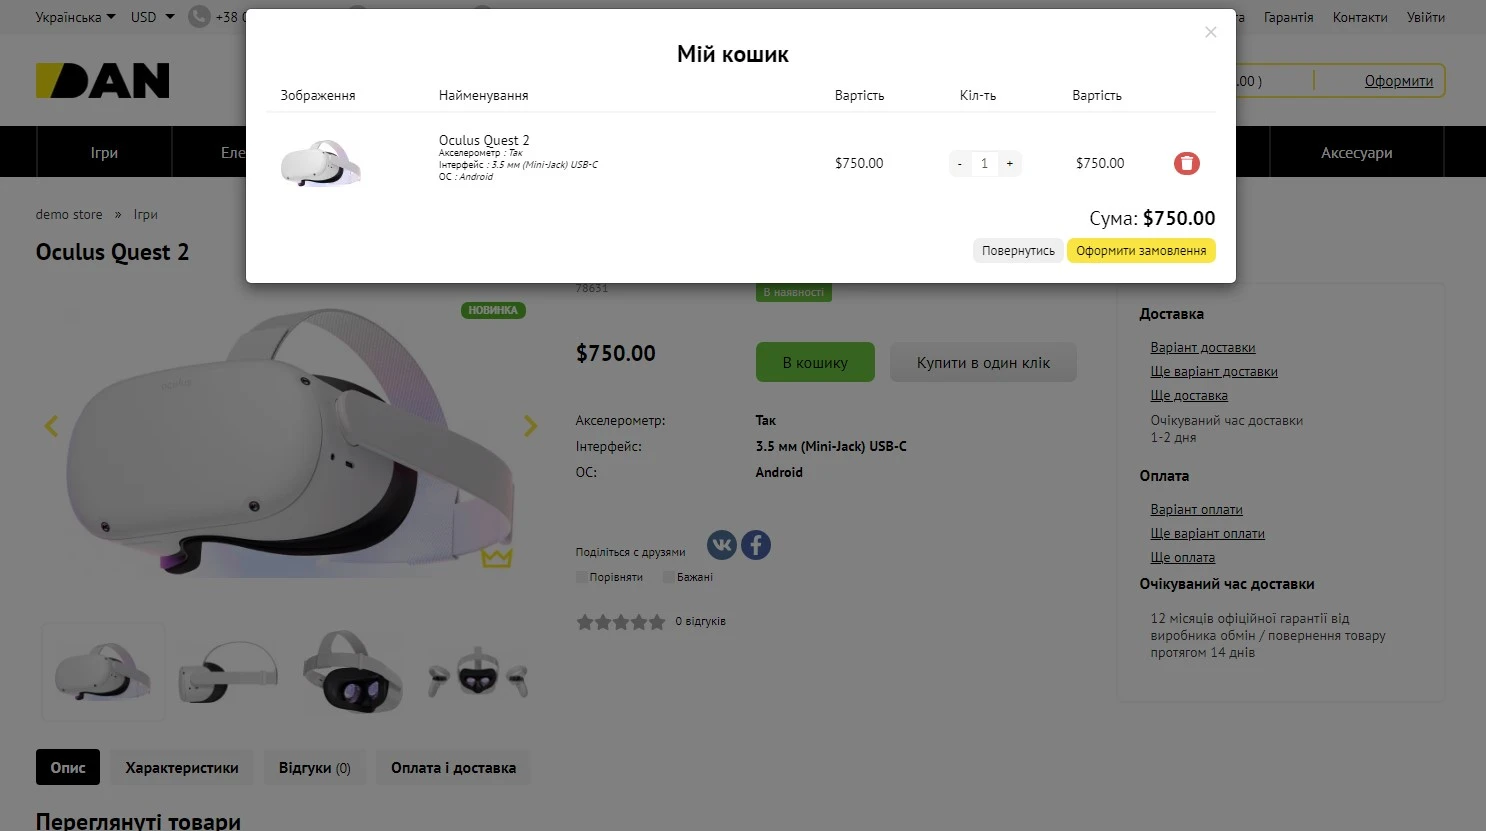Switch to the Характеристики tab
Viewport: 1486px width, 831px height.
tap(182, 768)
